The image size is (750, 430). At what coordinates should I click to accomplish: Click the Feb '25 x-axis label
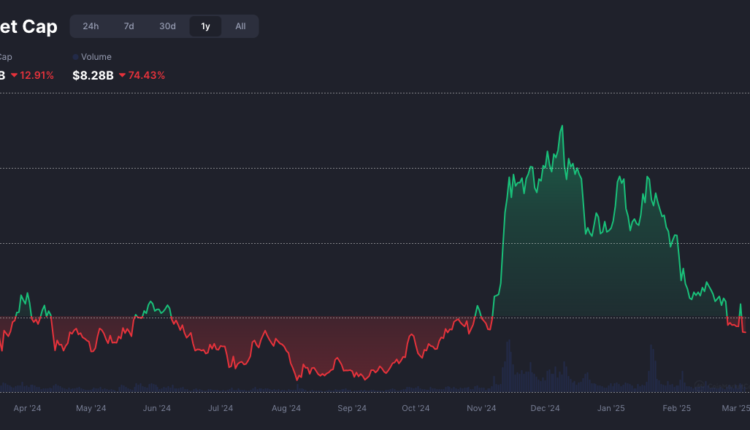(676, 408)
